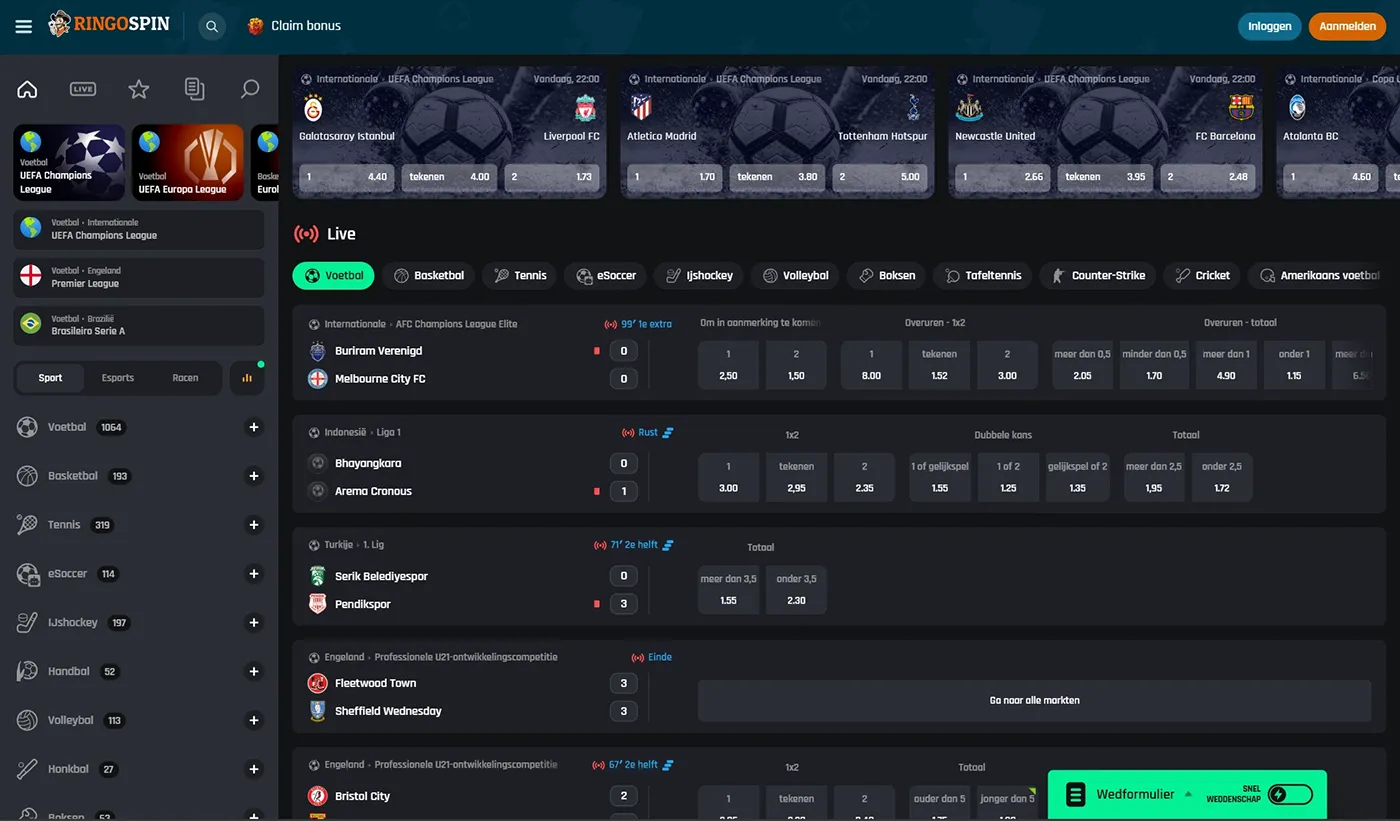Expand the Basketbal plus button
Image resolution: width=1400 pixels, height=821 pixels.
point(254,476)
